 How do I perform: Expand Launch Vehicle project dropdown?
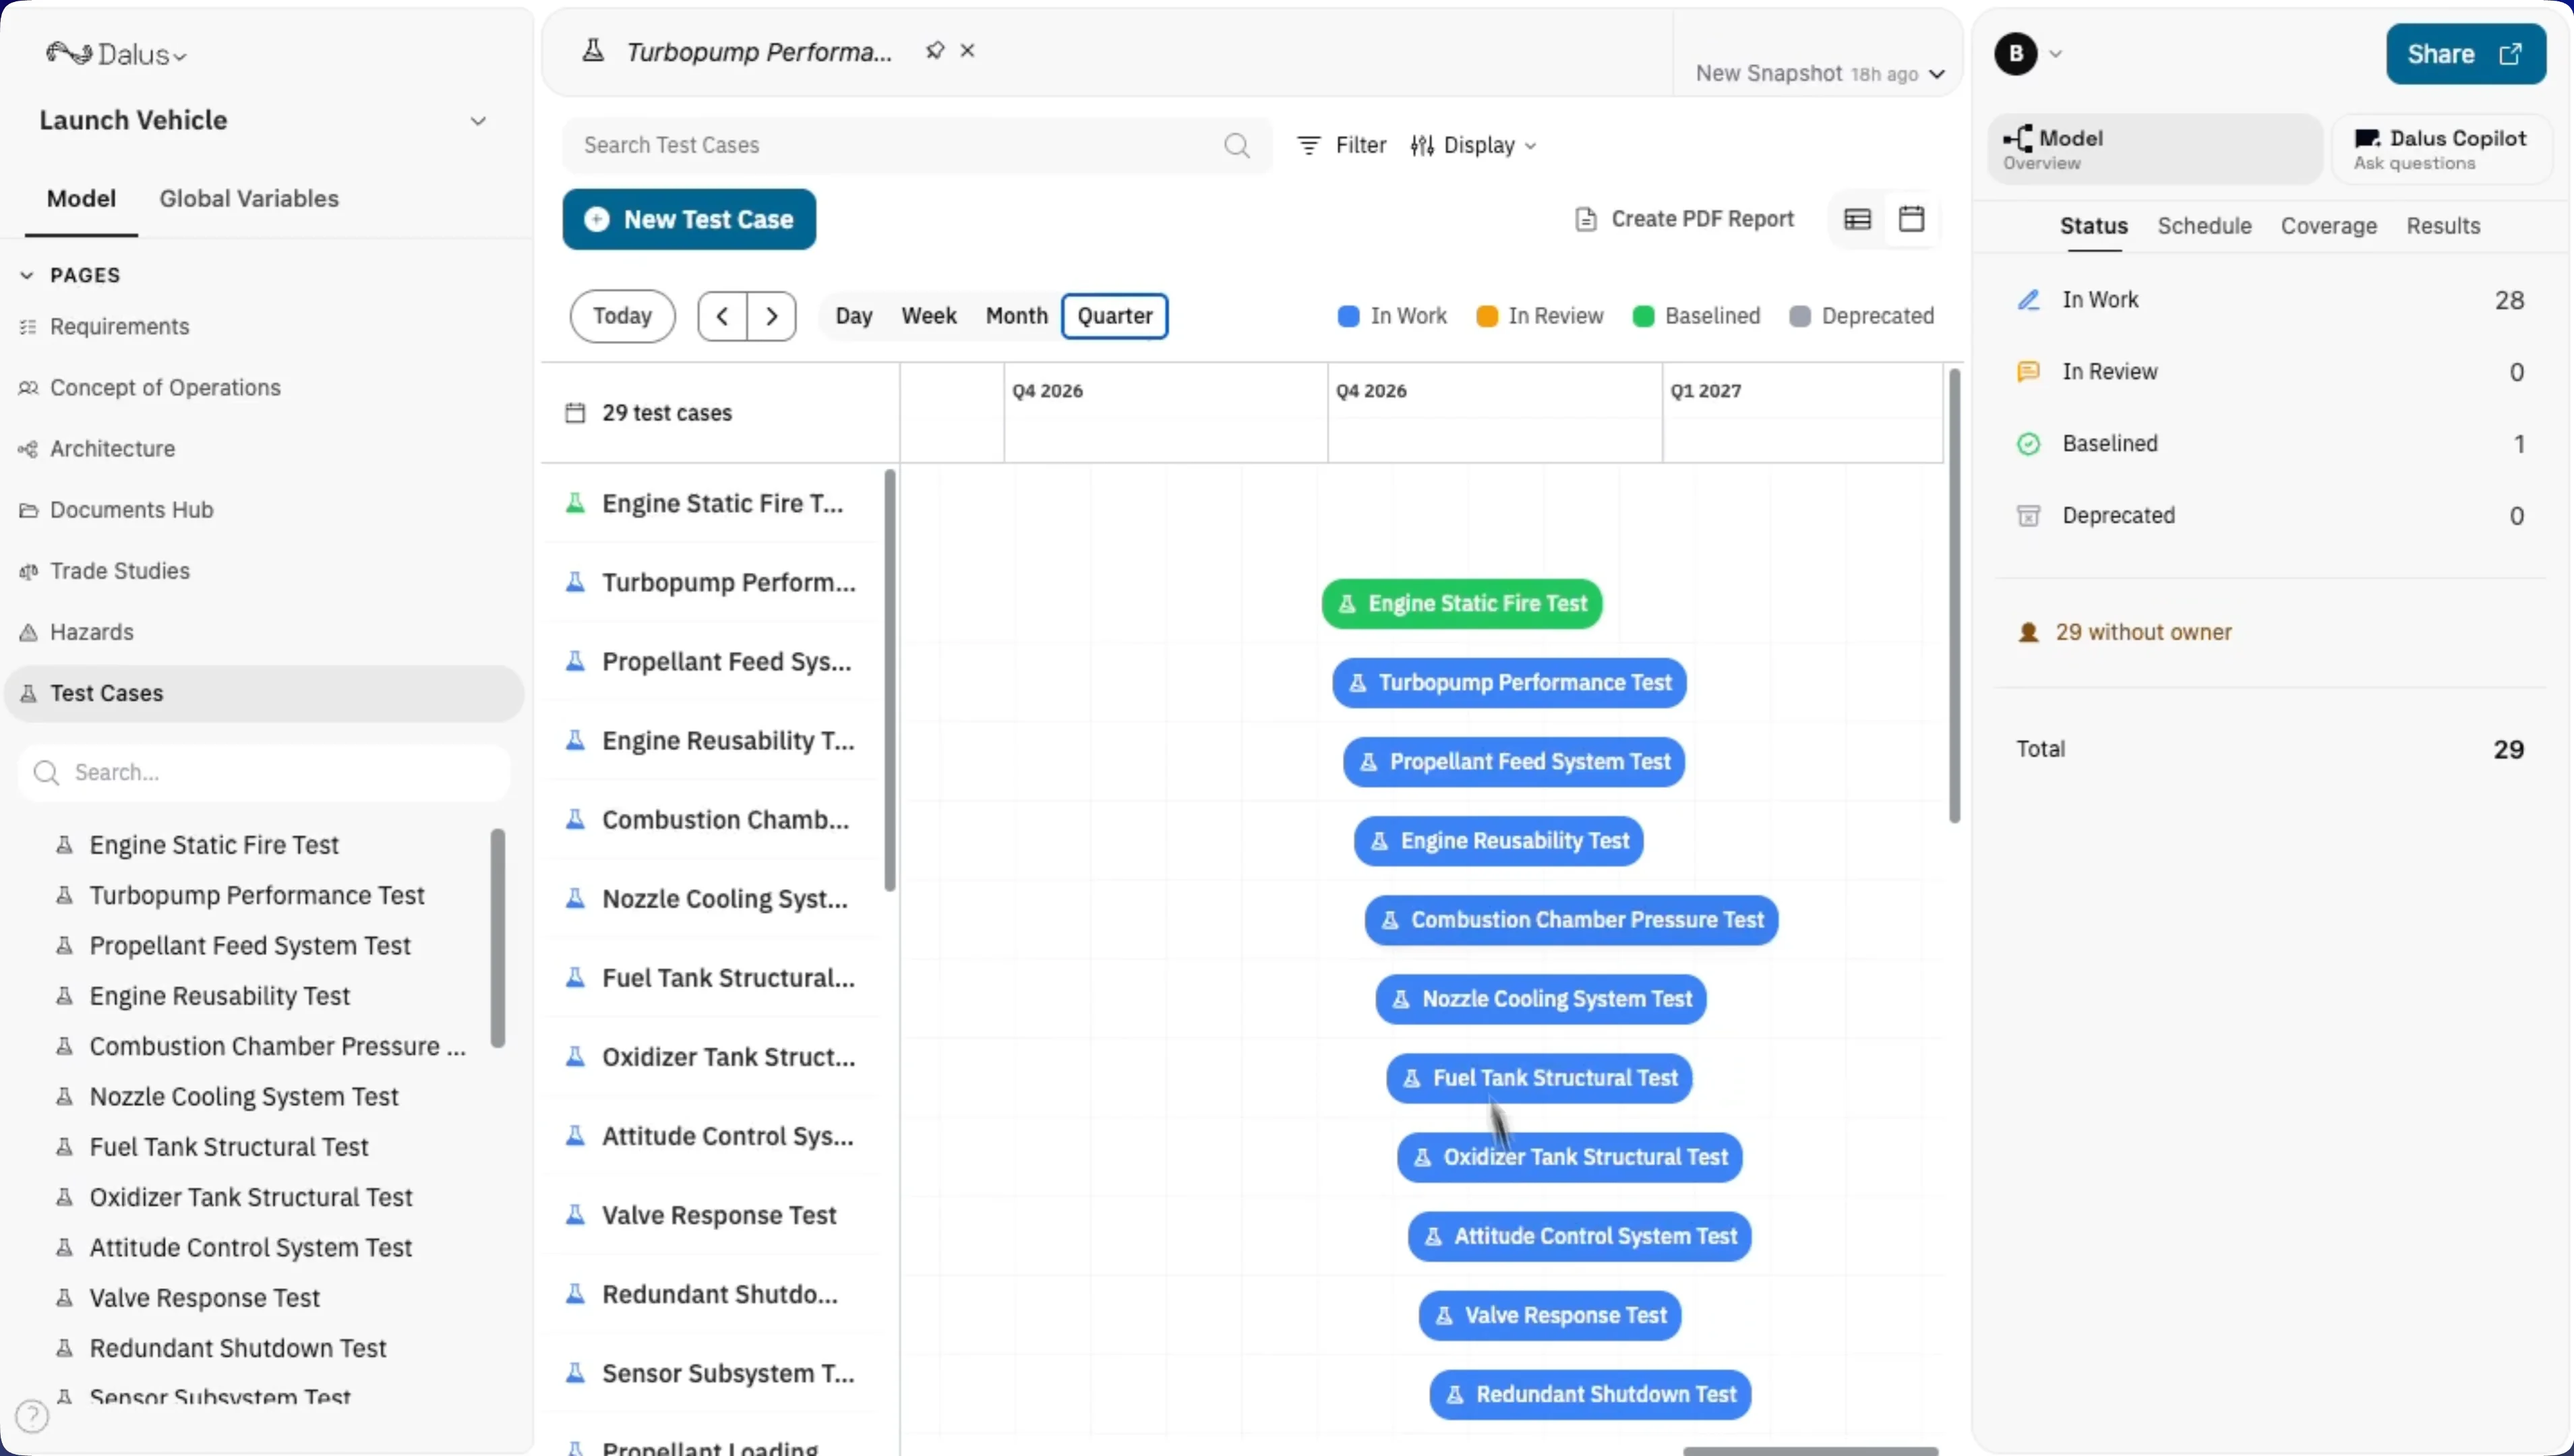point(478,121)
